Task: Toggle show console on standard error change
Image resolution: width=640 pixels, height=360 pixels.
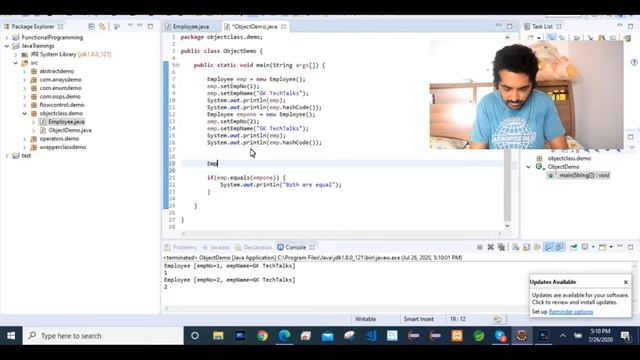Action: [559, 247]
